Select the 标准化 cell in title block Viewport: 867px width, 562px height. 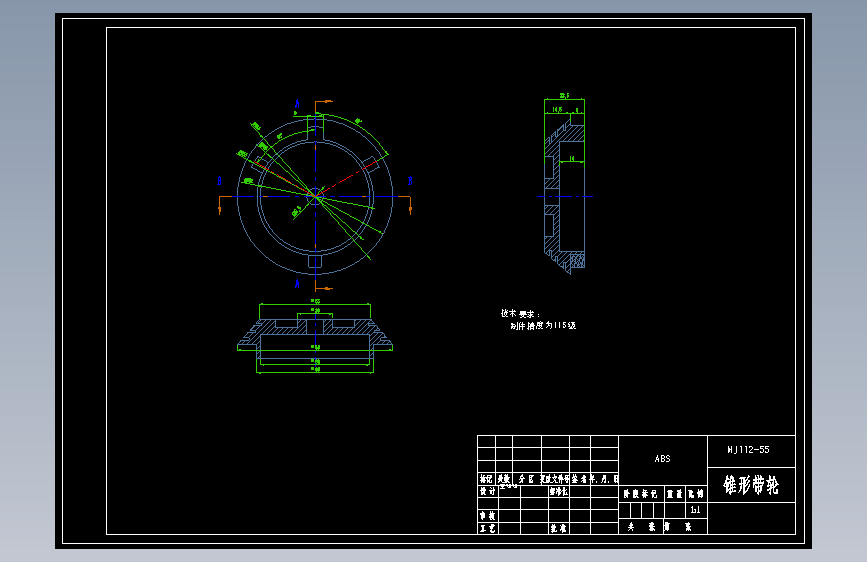[x=558, y=491]
